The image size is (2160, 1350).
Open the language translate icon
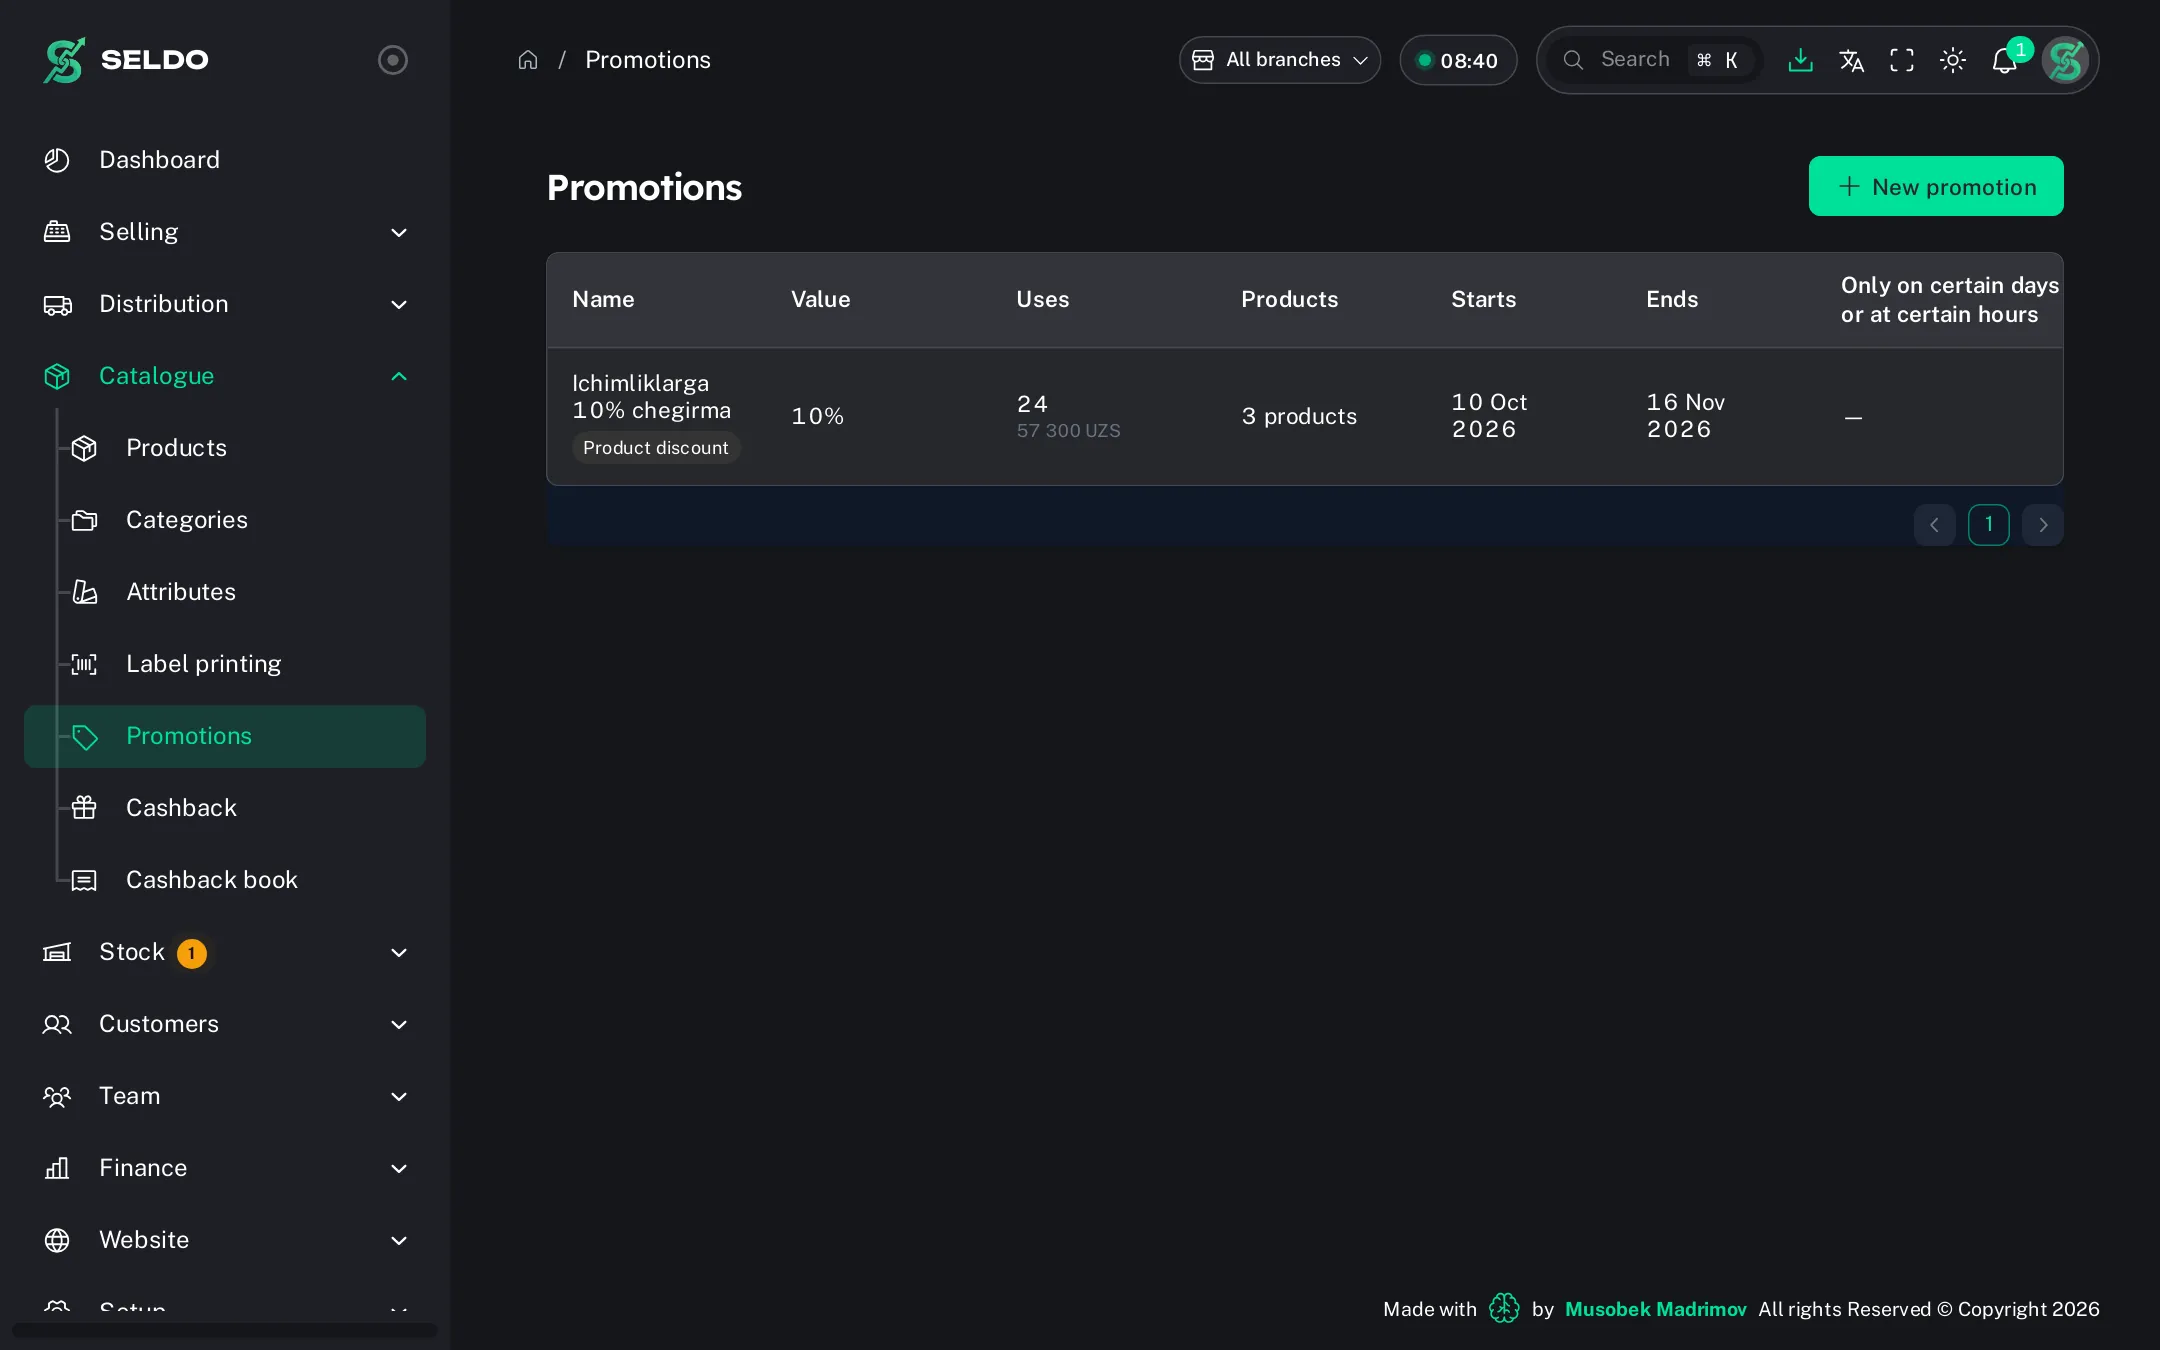tap(1851, 60)
